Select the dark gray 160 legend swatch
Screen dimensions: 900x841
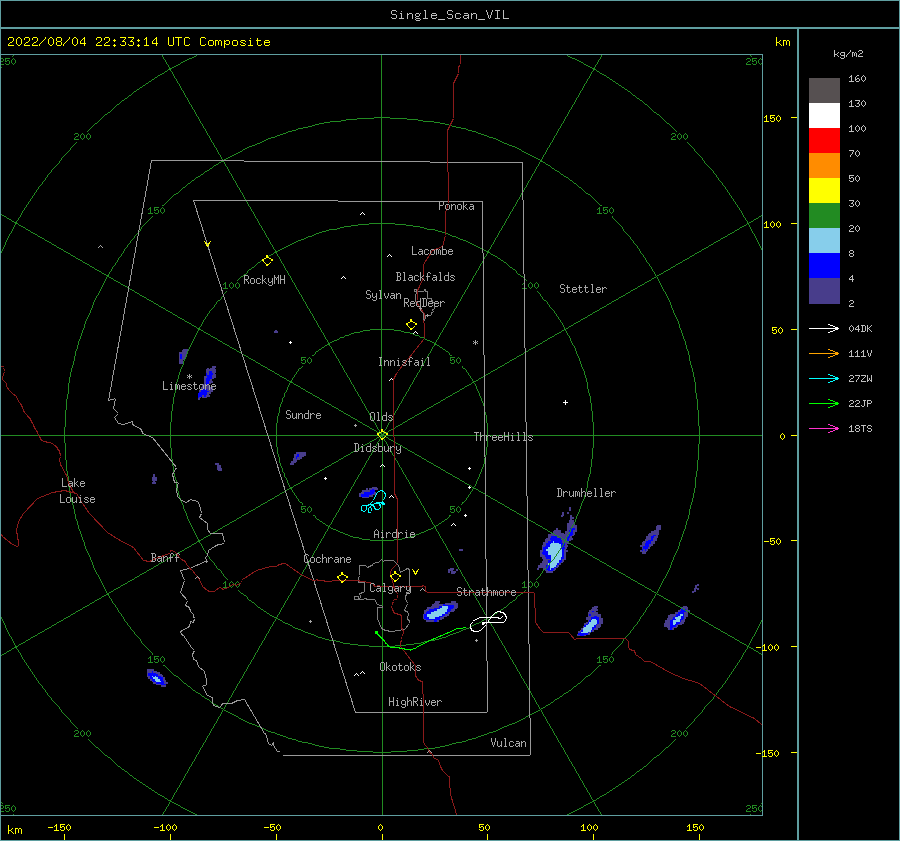(824, 90)
